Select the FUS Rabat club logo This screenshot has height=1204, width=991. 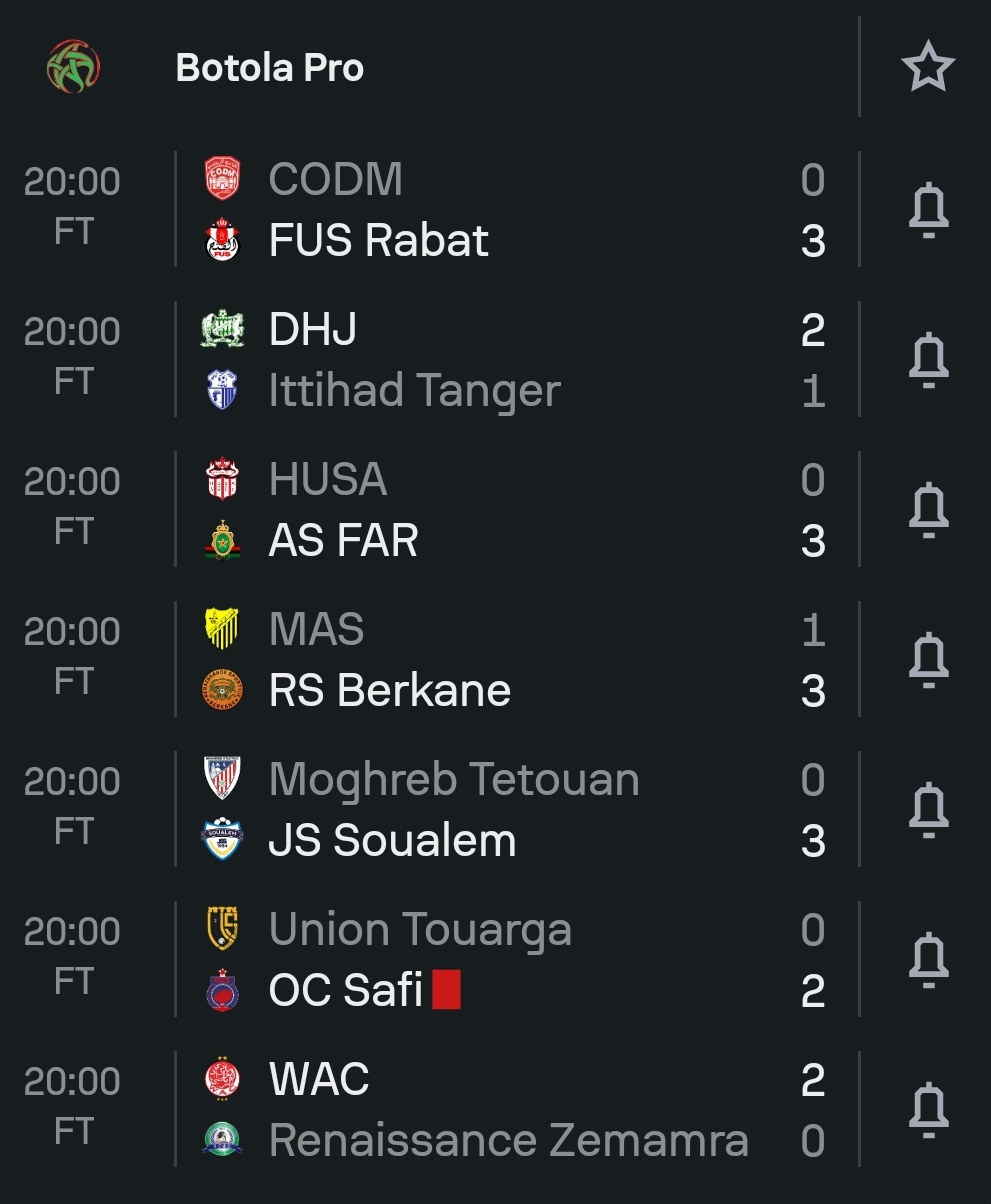coord(223,241)
